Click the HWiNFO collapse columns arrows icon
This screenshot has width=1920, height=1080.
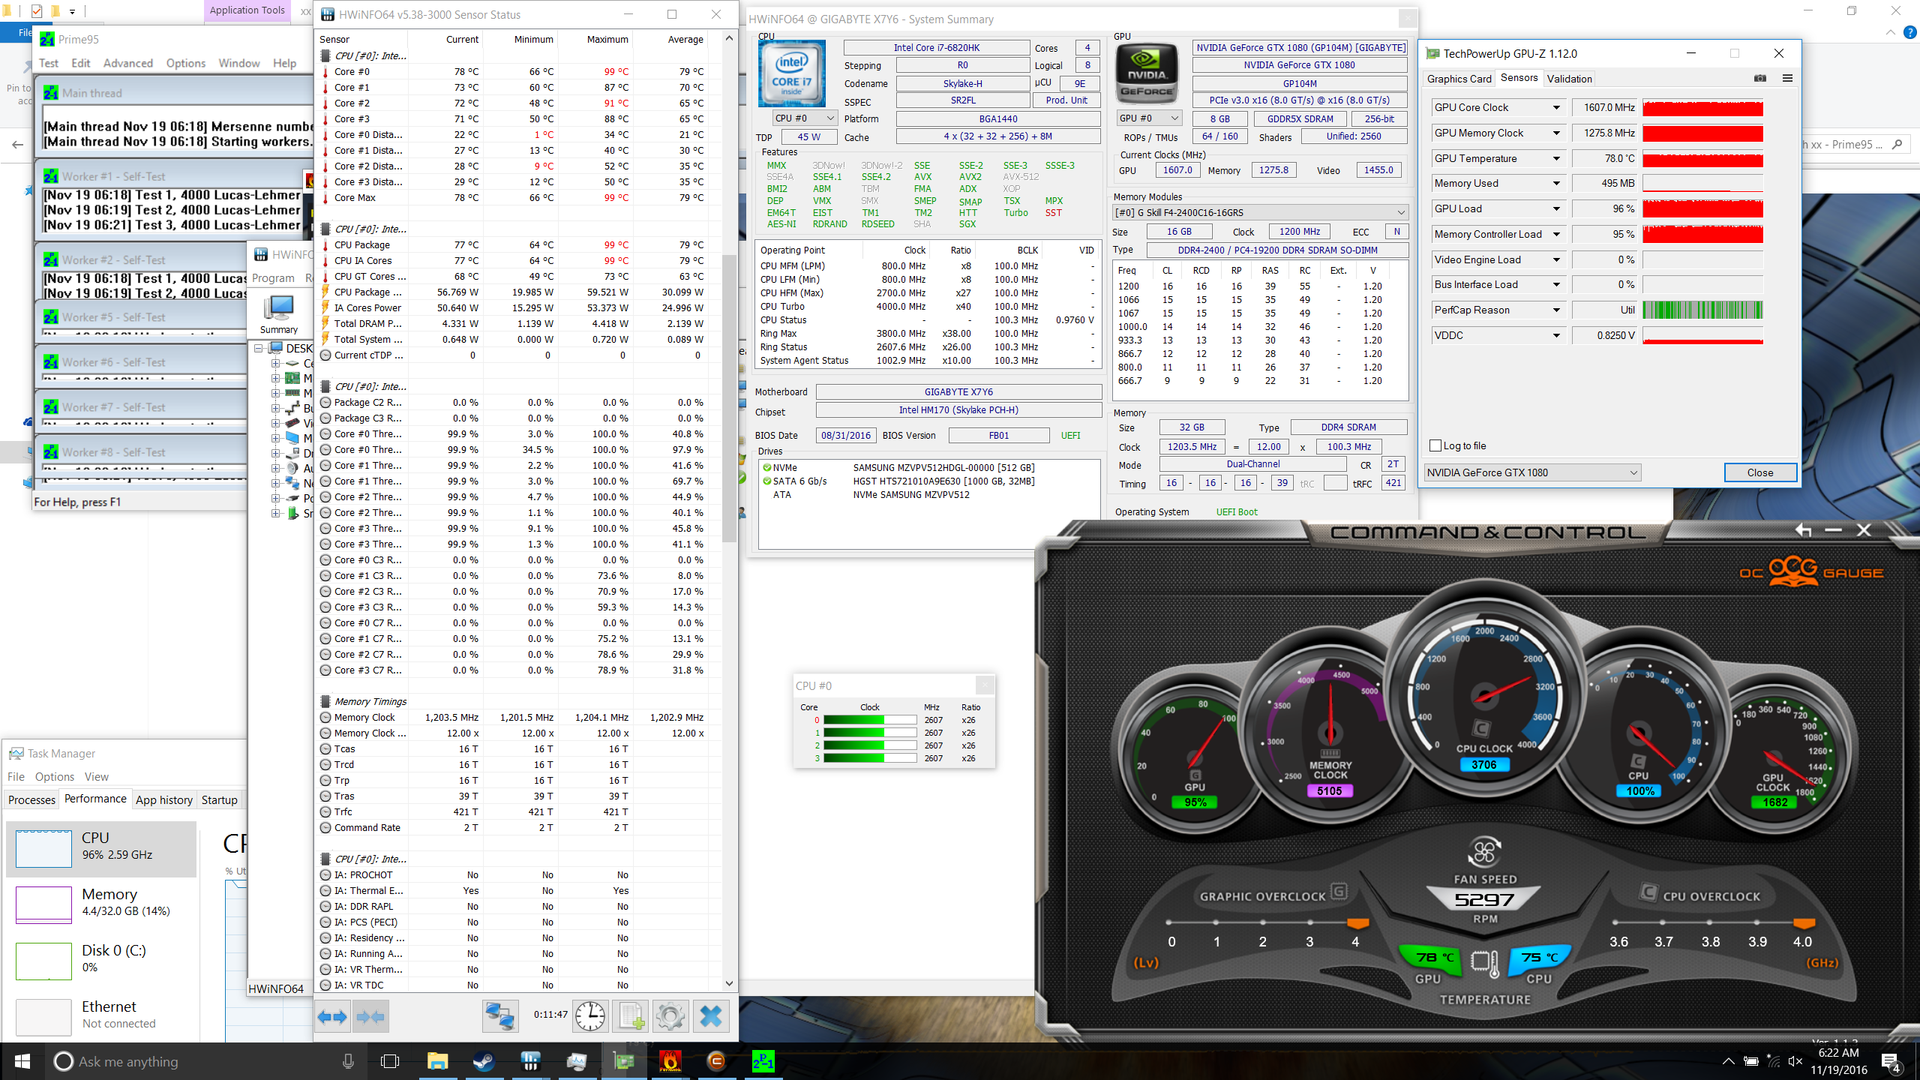coord(370,1017)
